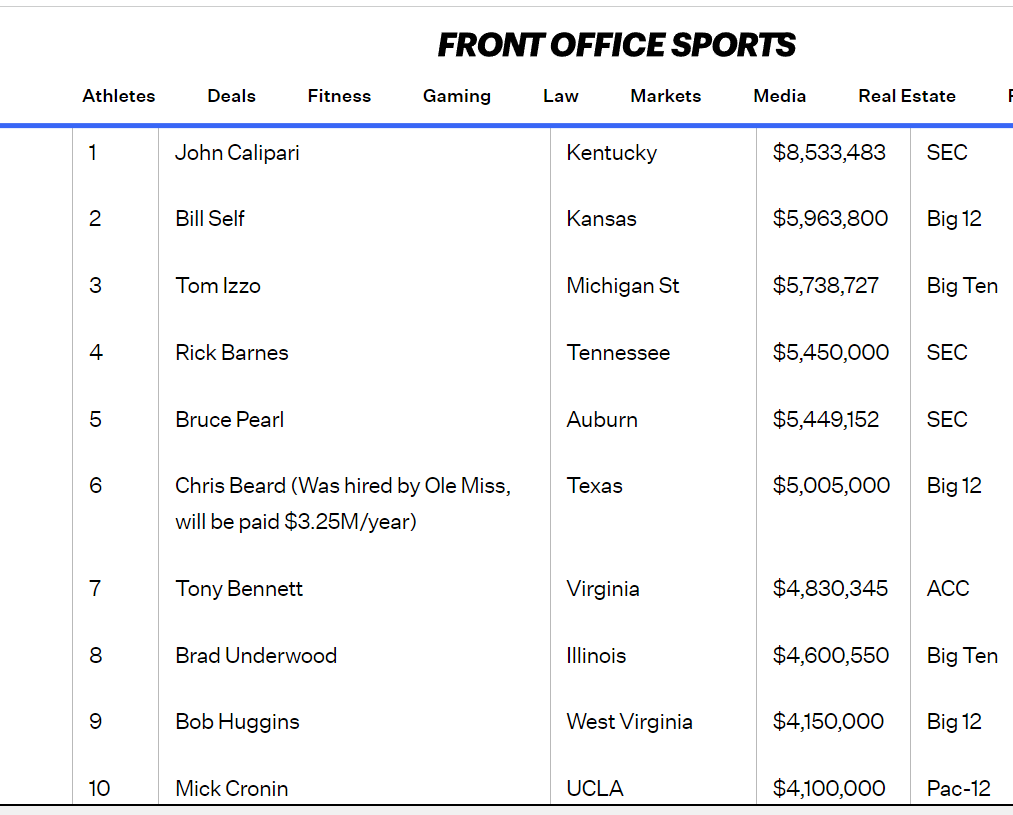The image size is (1013, 815).
Task: Select the Bill Self table cell
Action: click(210, 219)
